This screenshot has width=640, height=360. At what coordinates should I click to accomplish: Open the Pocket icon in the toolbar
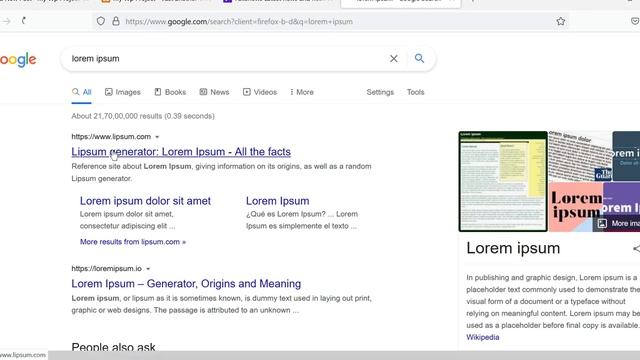(x=635, y=21)
